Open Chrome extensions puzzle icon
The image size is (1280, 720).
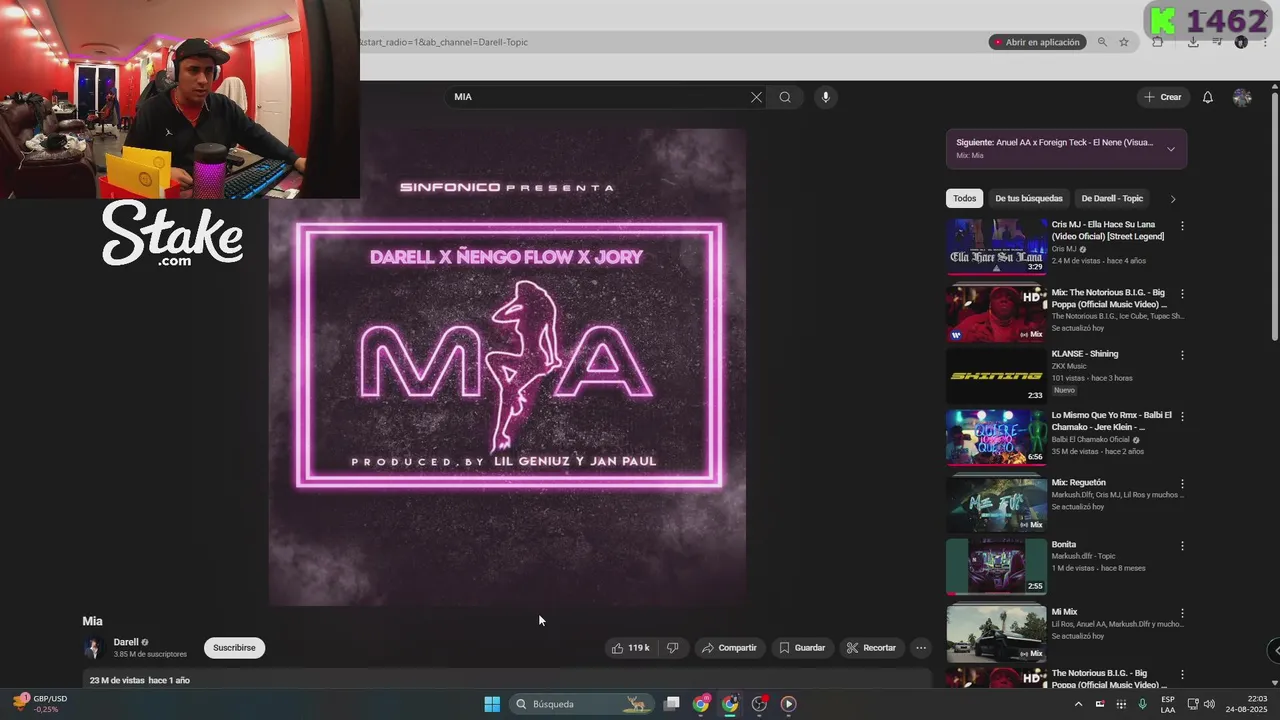pyautogui.click(x=1157, y=42)
